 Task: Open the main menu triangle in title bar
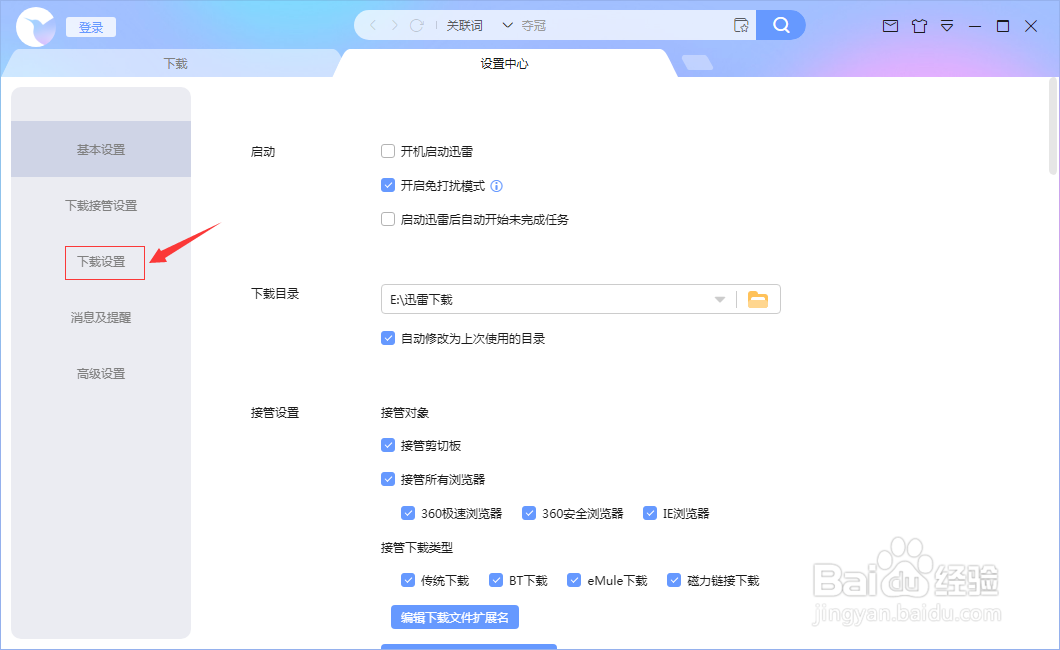pos(947,25)
